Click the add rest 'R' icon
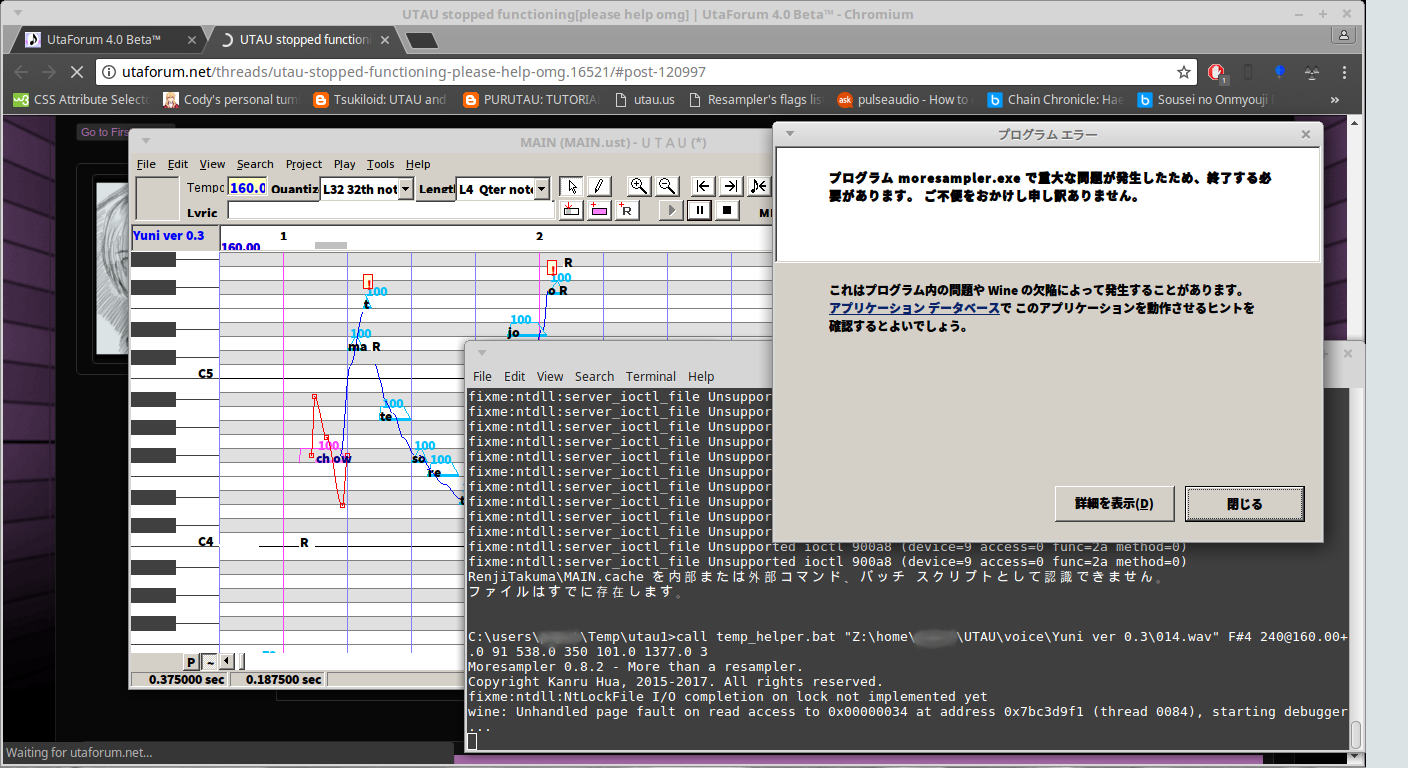 click(626, 210)
